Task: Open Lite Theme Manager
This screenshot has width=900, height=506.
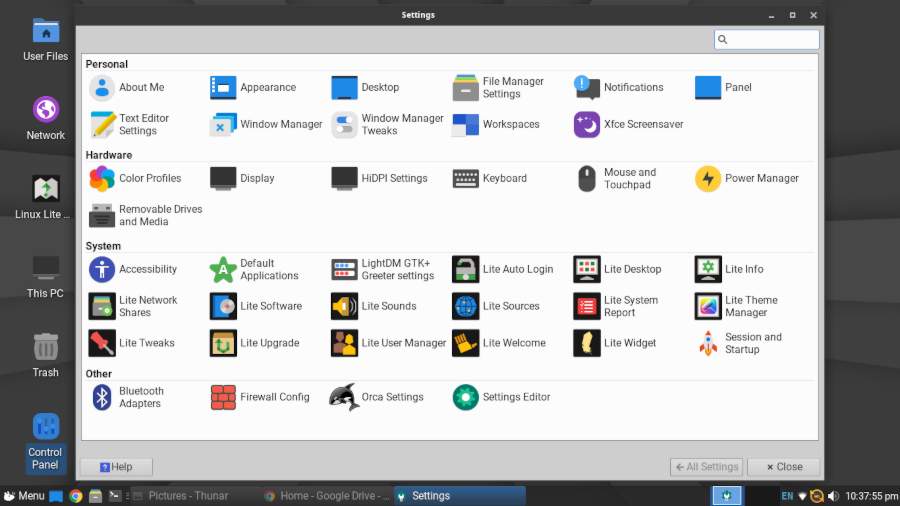Action: coord(737,306)
